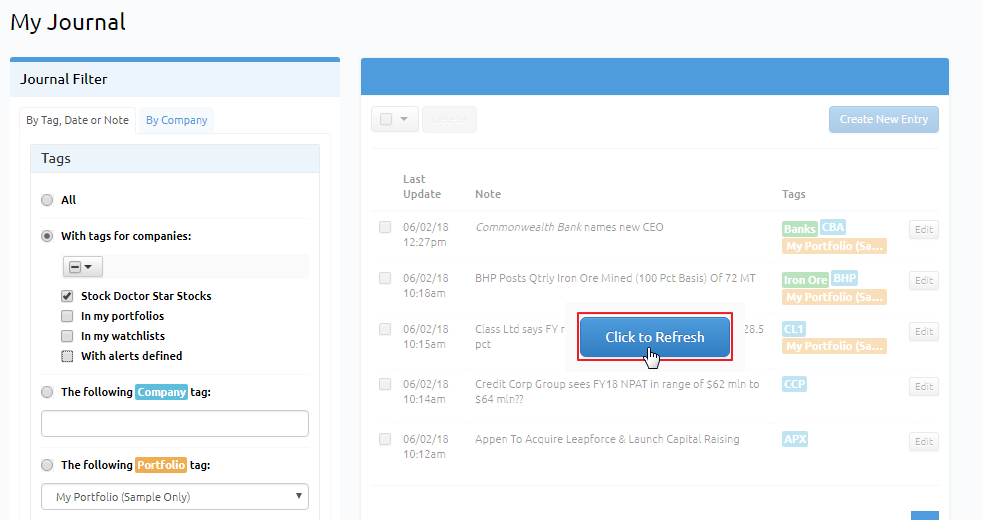
Task: Edit the Commonwealth Bank journal entry
Action: pyautogui.click(x=923, y=230)
